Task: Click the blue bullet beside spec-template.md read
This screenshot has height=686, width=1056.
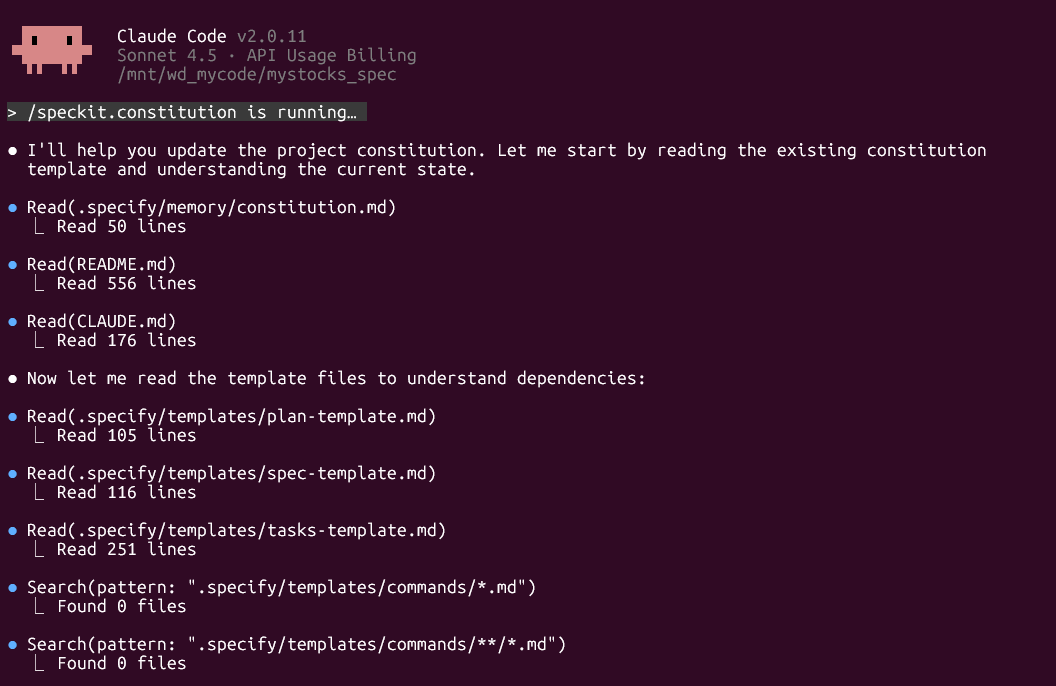Action: [x=12, y=474]
